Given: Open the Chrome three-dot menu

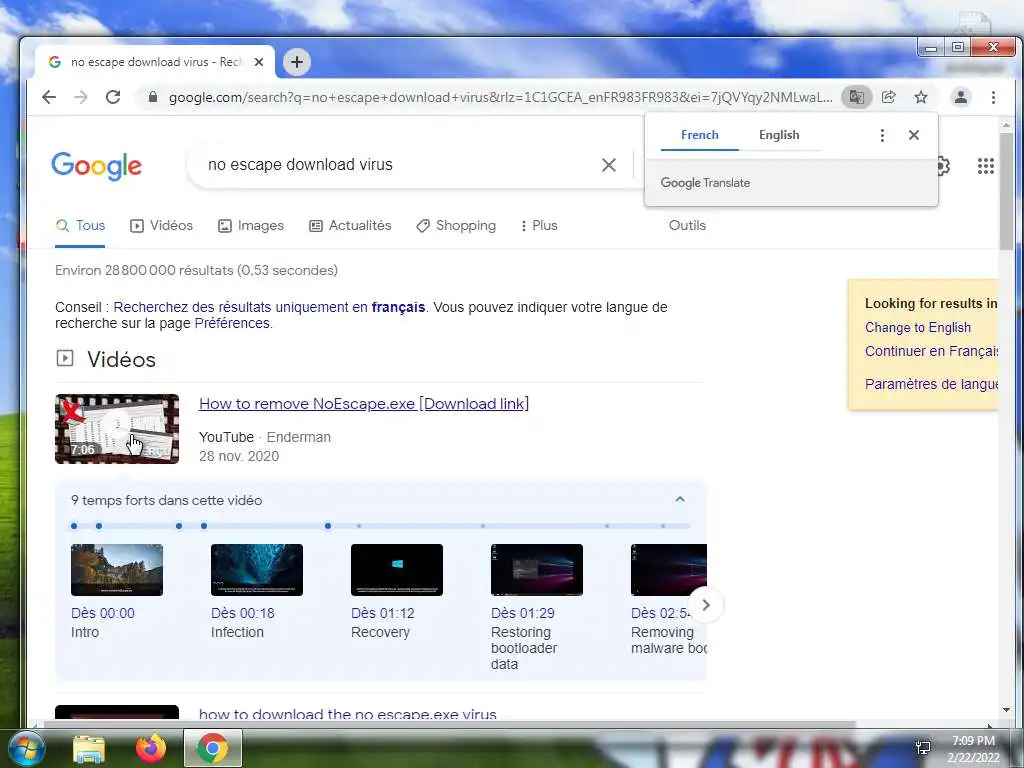Looking at the screenshot, I should point(993,97).
